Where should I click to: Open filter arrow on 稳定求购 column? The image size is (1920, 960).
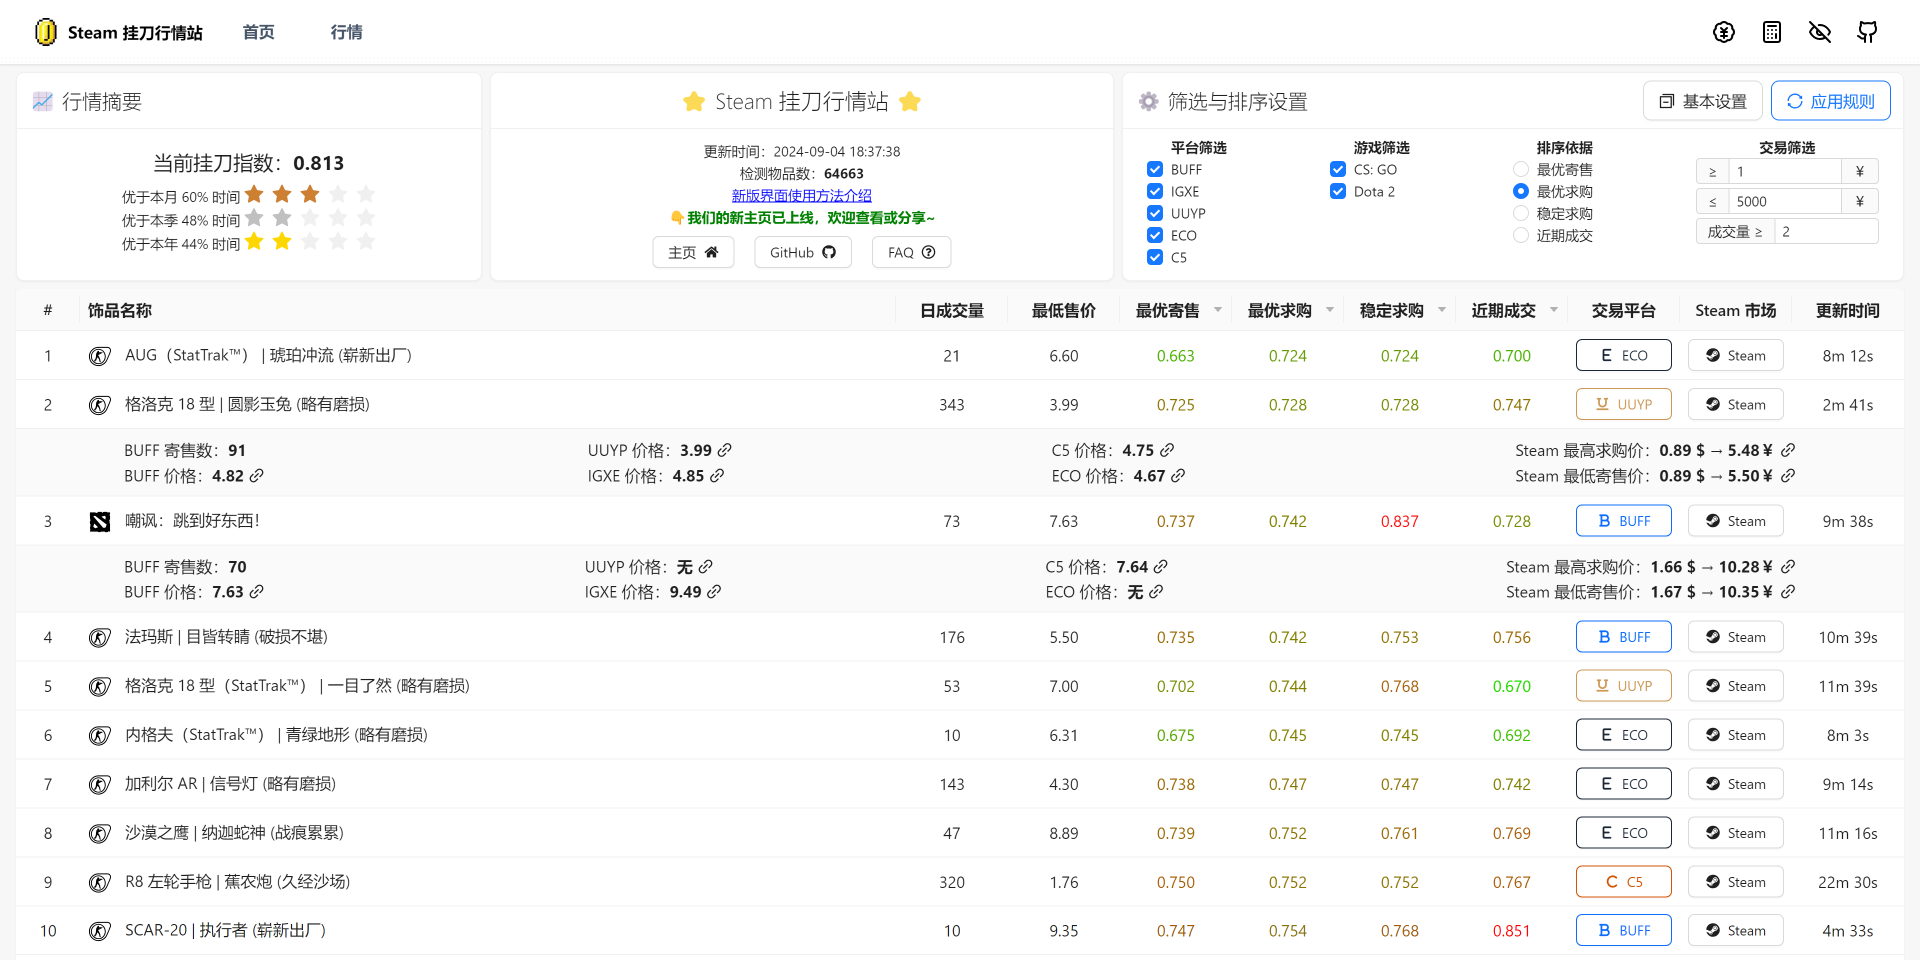pyautogui.click(x=1442, y=310)
